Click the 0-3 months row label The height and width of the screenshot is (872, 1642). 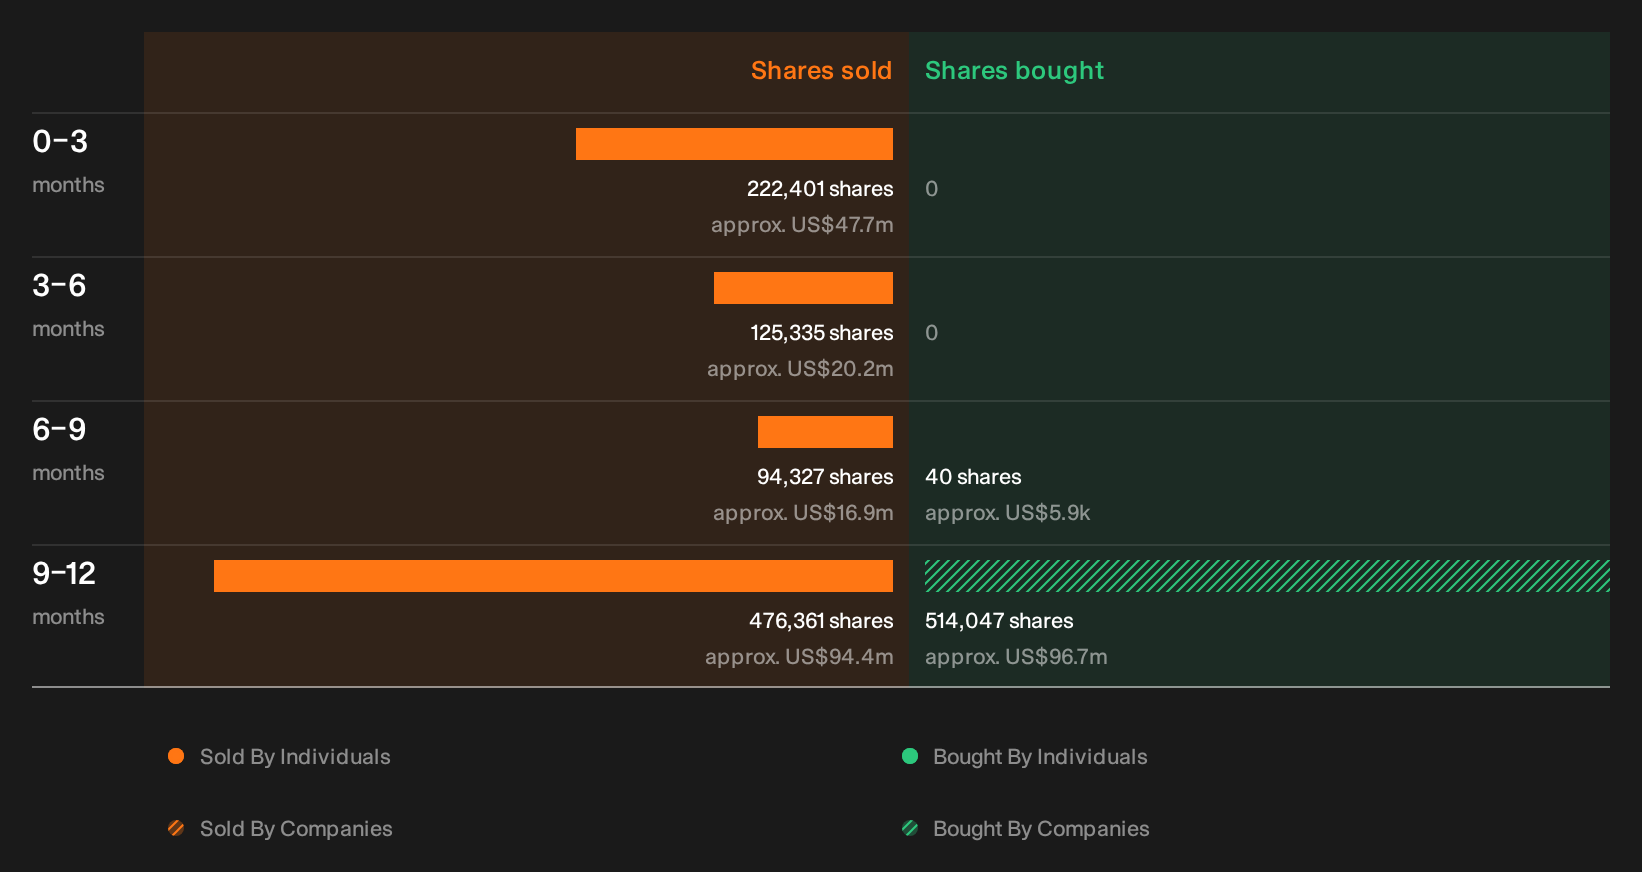tap(68, 161)
